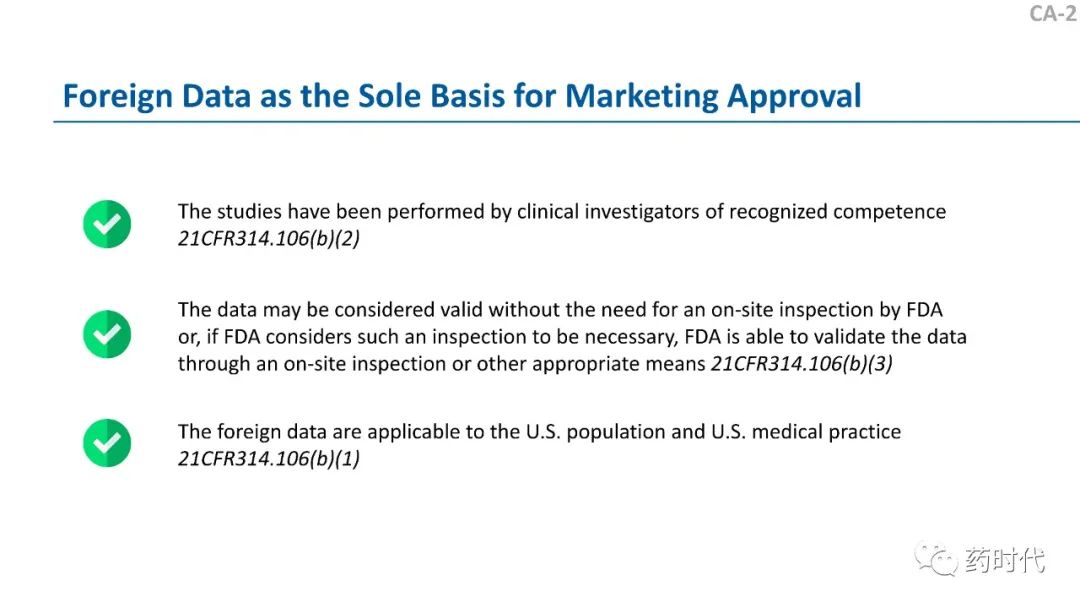Click the words Marketing Approval in title

(x=713, y=96)
